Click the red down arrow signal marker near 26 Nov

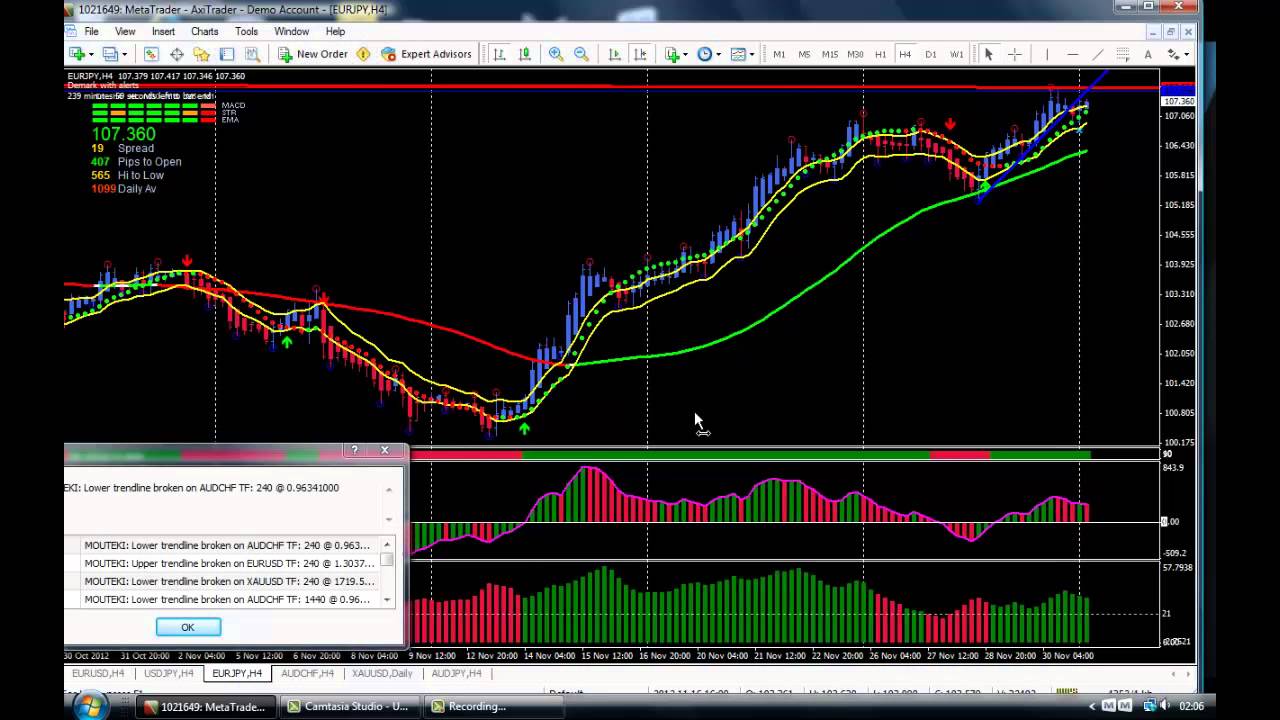(950, 124)
